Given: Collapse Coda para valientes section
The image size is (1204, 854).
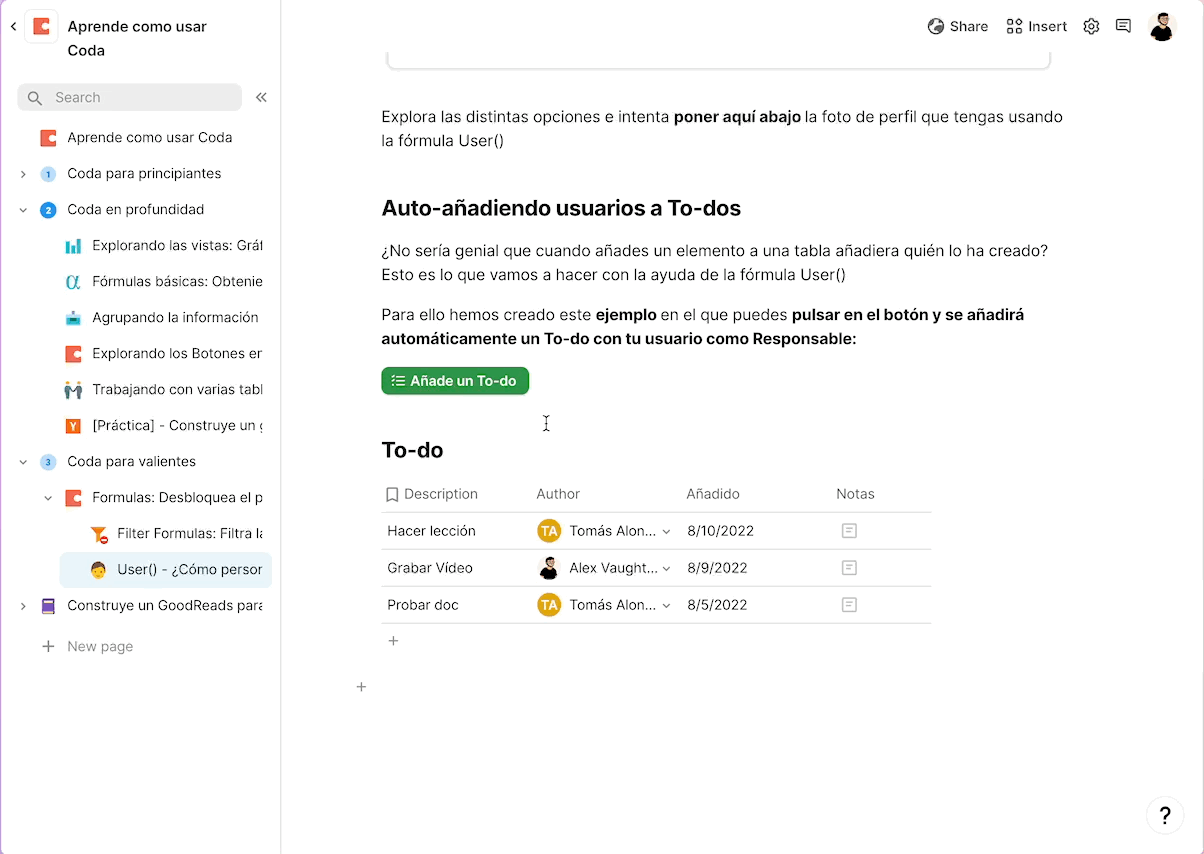Looking at the screenshot, I should (x=23, y=462).
